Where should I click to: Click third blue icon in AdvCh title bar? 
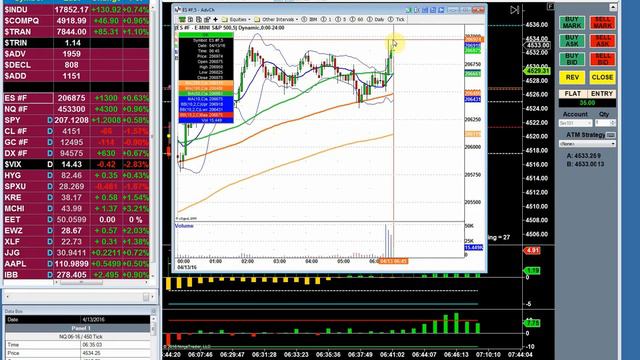424,10
